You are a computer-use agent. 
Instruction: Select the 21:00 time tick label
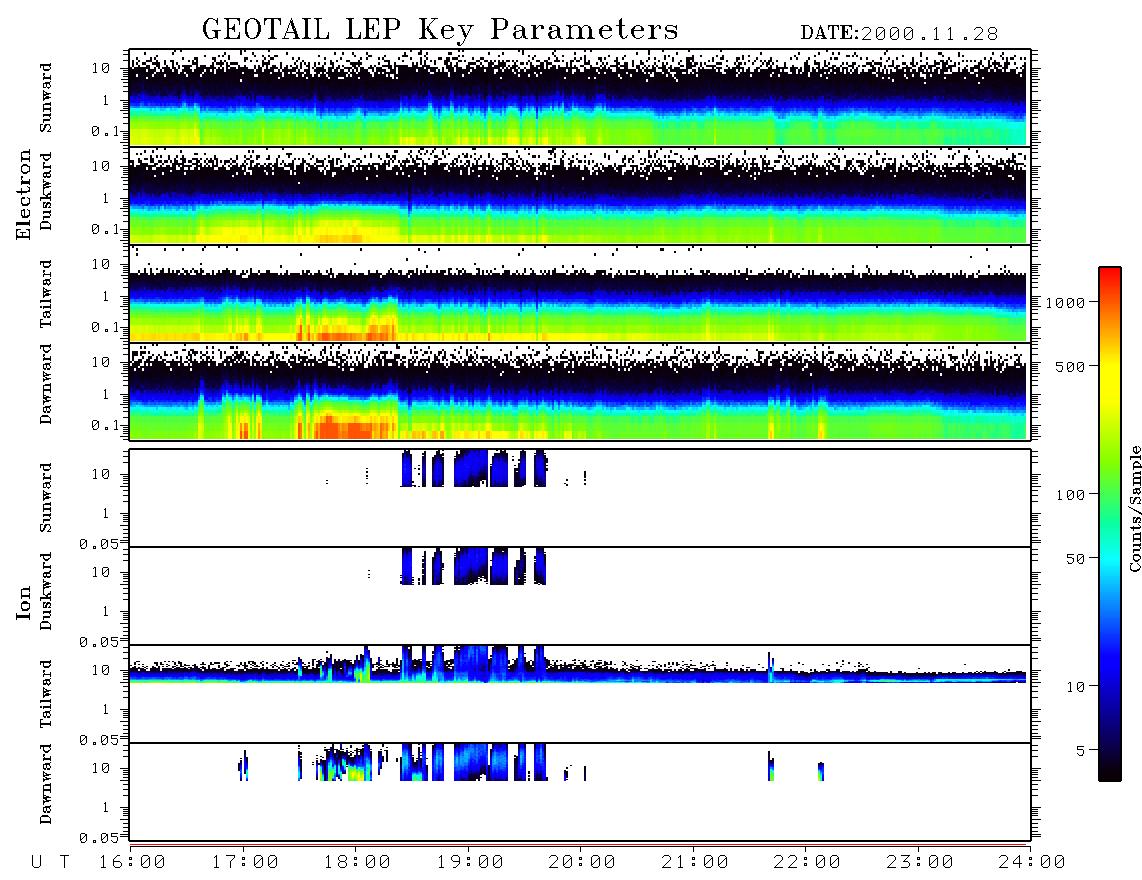(694, 863)
